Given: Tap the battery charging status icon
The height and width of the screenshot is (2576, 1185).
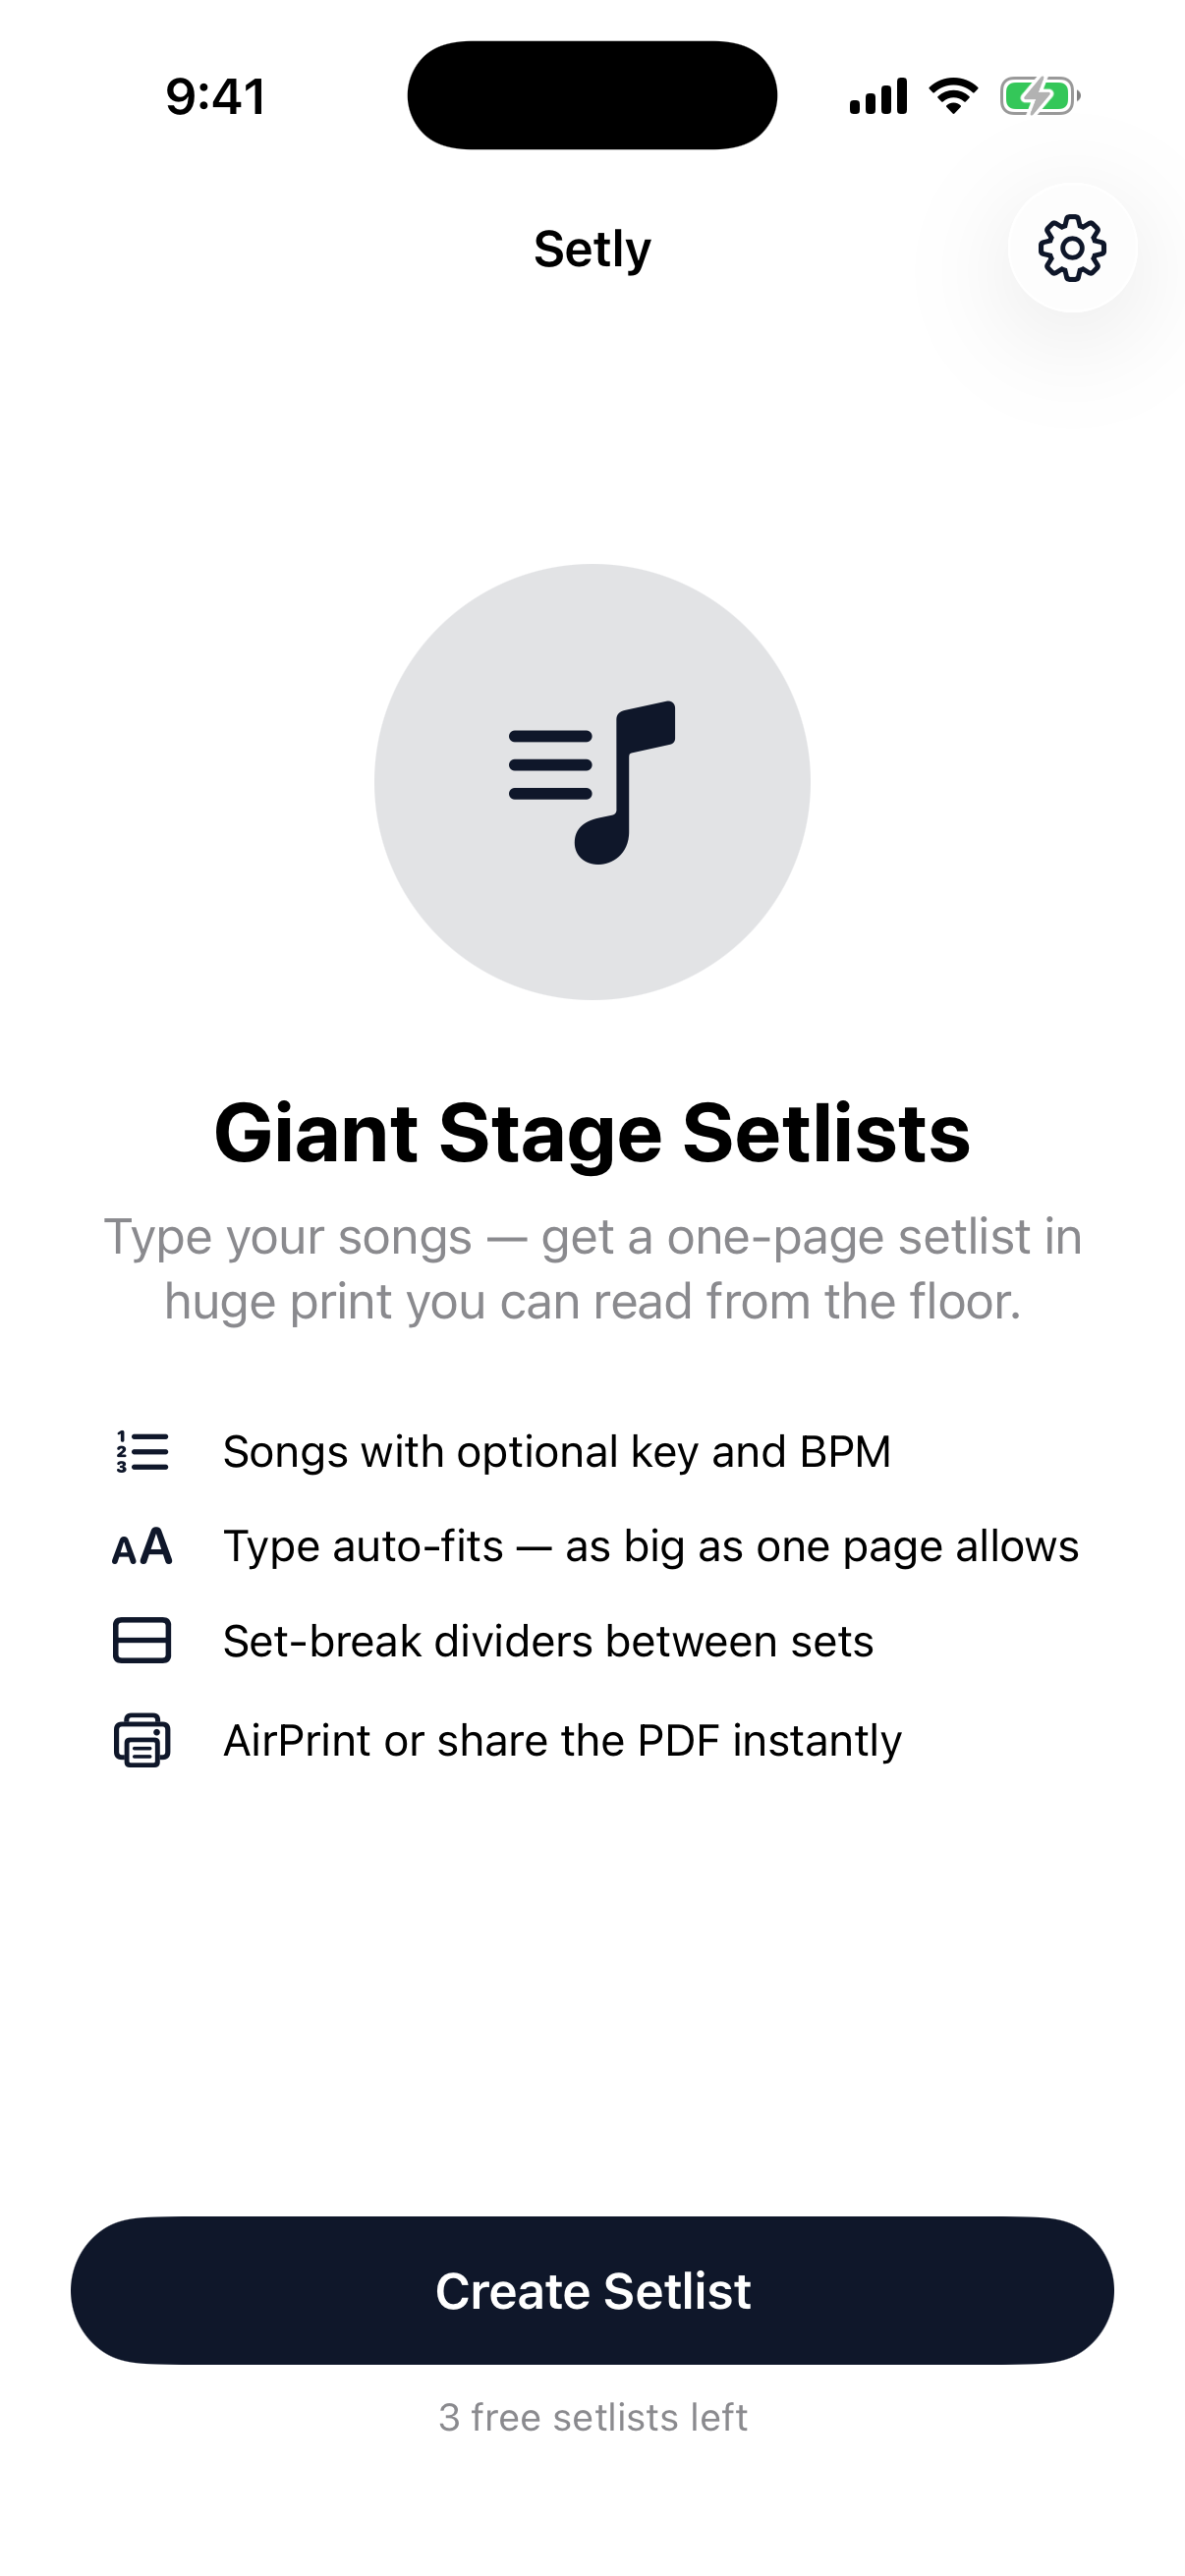Looking at the screenshot, I should pos(1040,97).
